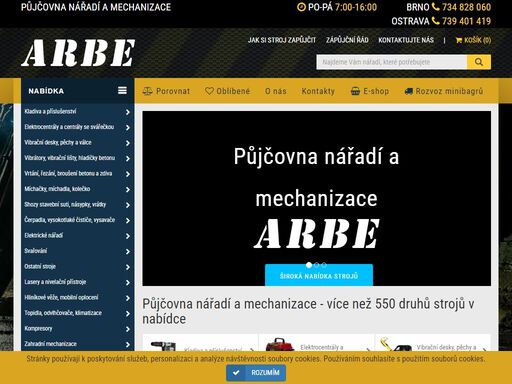The height and width of the screenshot is (384, 512).
Task: Select second slide dot in banner
Action: click(x=317, y=265)
